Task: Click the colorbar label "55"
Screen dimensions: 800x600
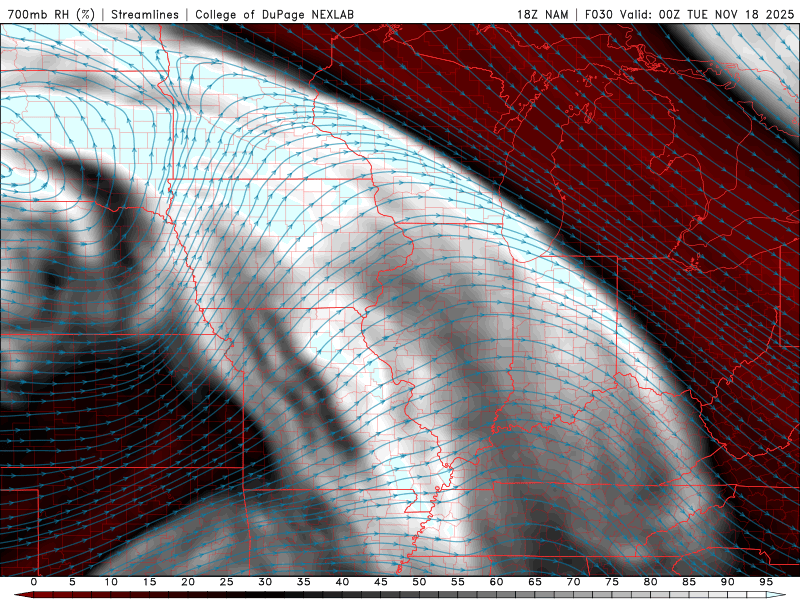Action: click(458, 582)
